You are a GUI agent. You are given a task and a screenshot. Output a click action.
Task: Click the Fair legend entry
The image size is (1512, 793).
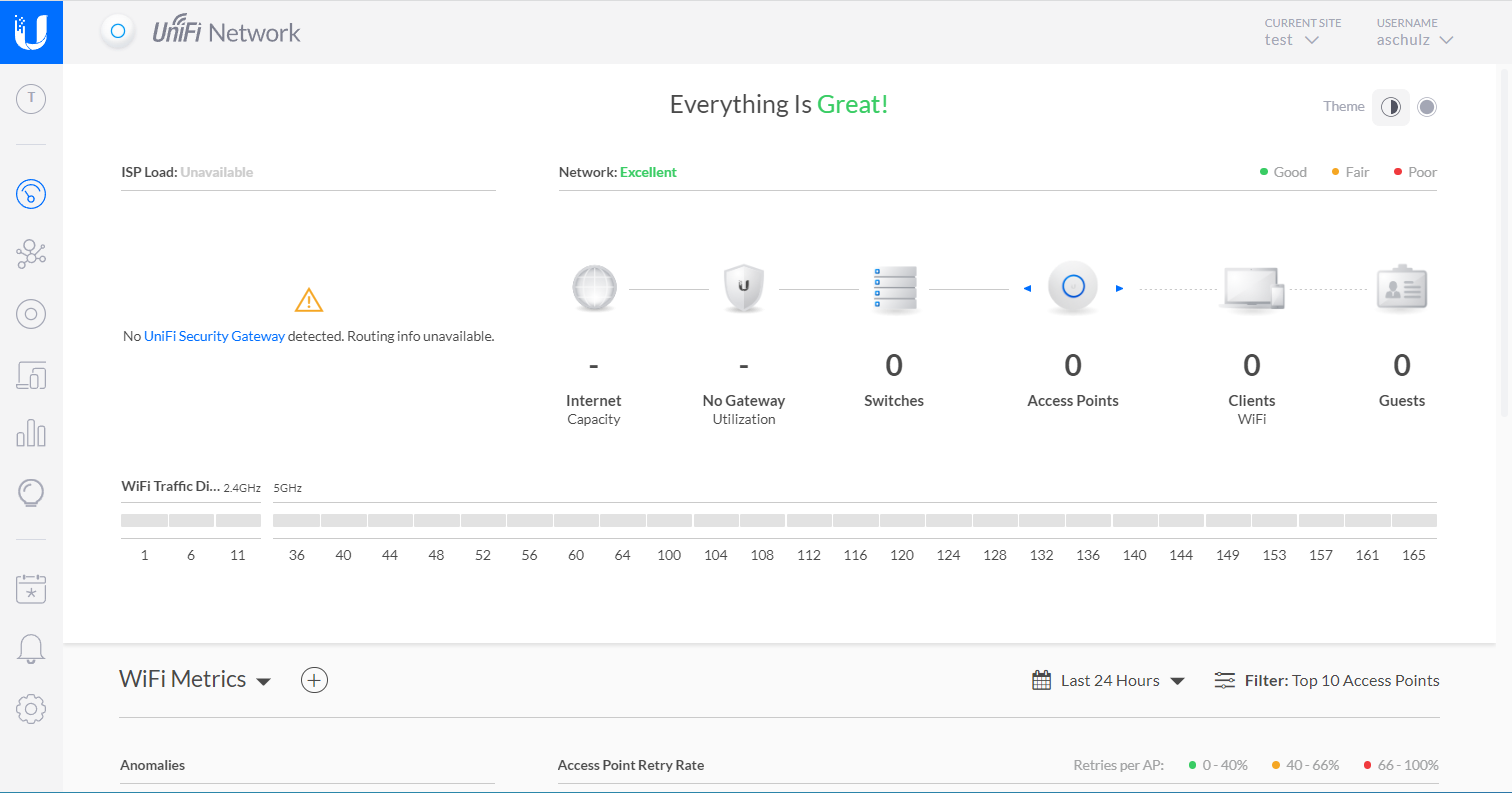1350,172
